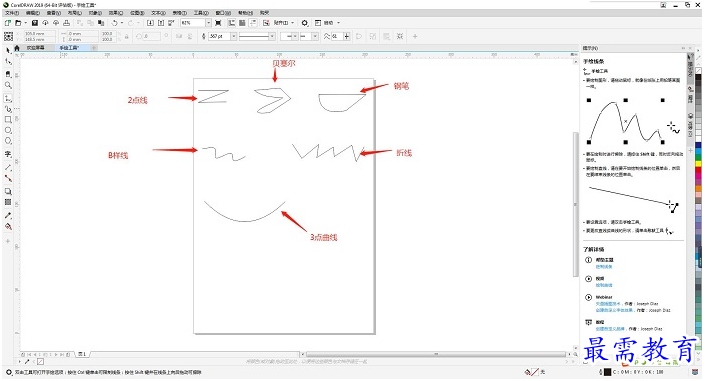Toggle show guidelines icon in toolbar
The image size is (705, 381).
(x=253, y=22)
